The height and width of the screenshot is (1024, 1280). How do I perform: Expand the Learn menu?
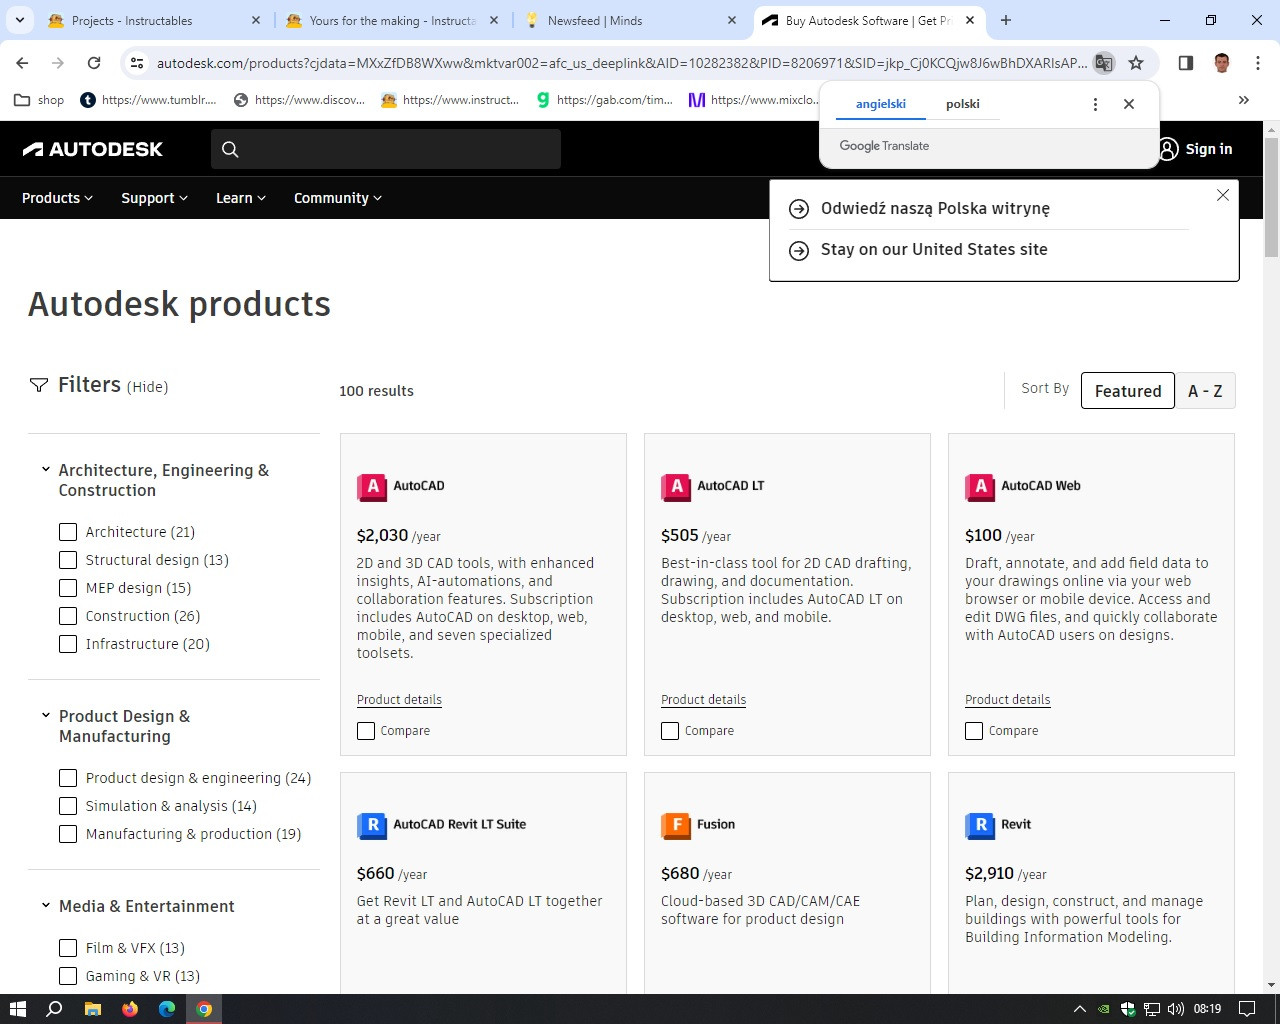tap(241, 198)
